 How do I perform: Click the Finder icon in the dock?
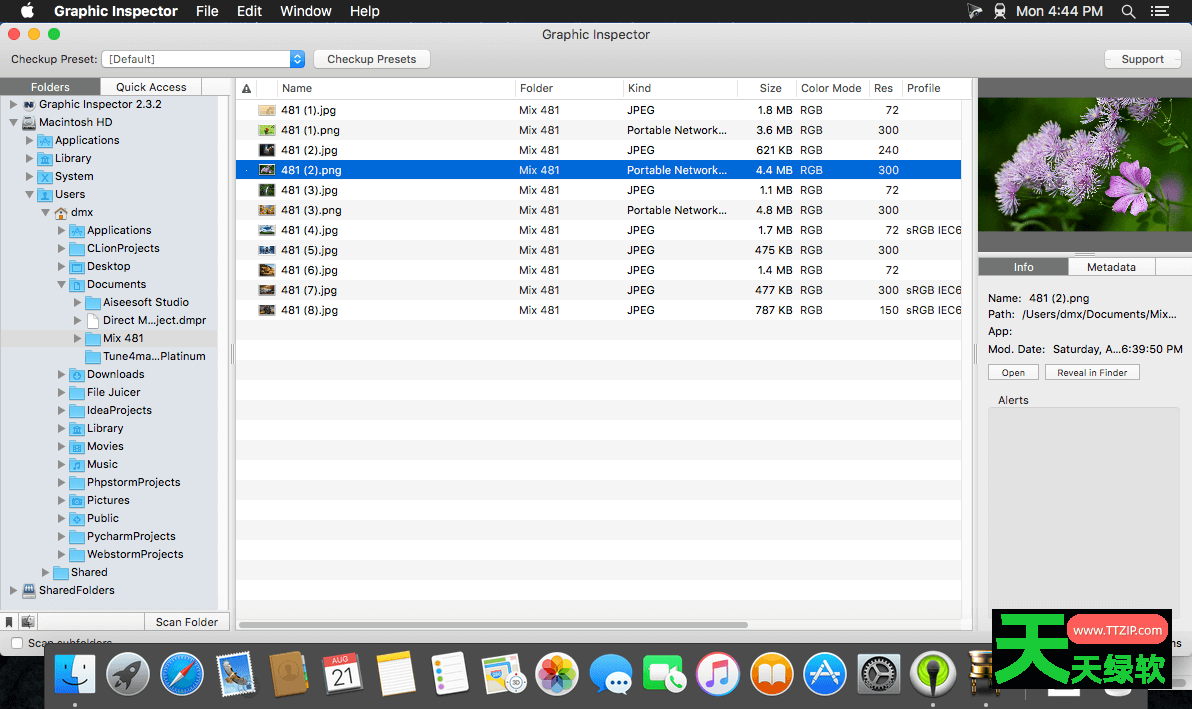pyautogui.click(x=74, y=674)
